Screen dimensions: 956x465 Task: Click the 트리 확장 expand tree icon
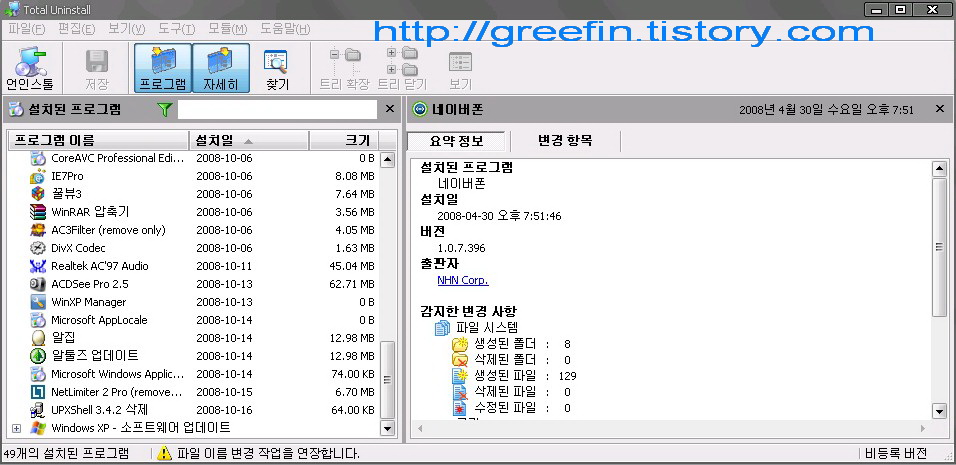click(344, 68)
